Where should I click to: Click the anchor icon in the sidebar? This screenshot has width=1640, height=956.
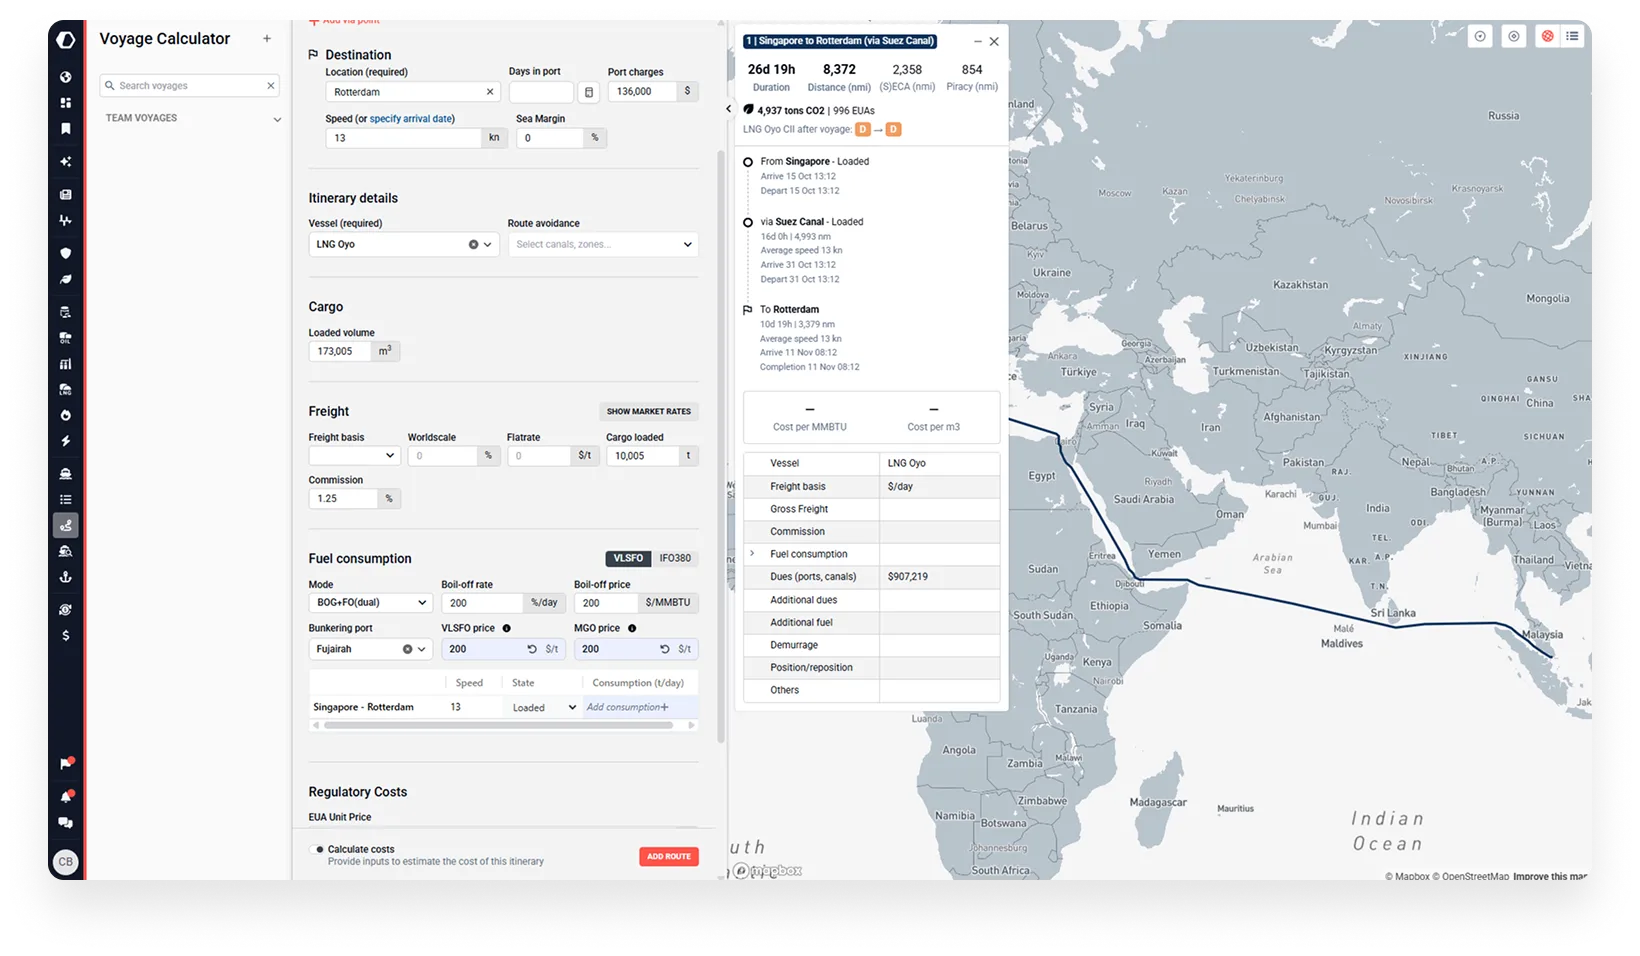66,577
